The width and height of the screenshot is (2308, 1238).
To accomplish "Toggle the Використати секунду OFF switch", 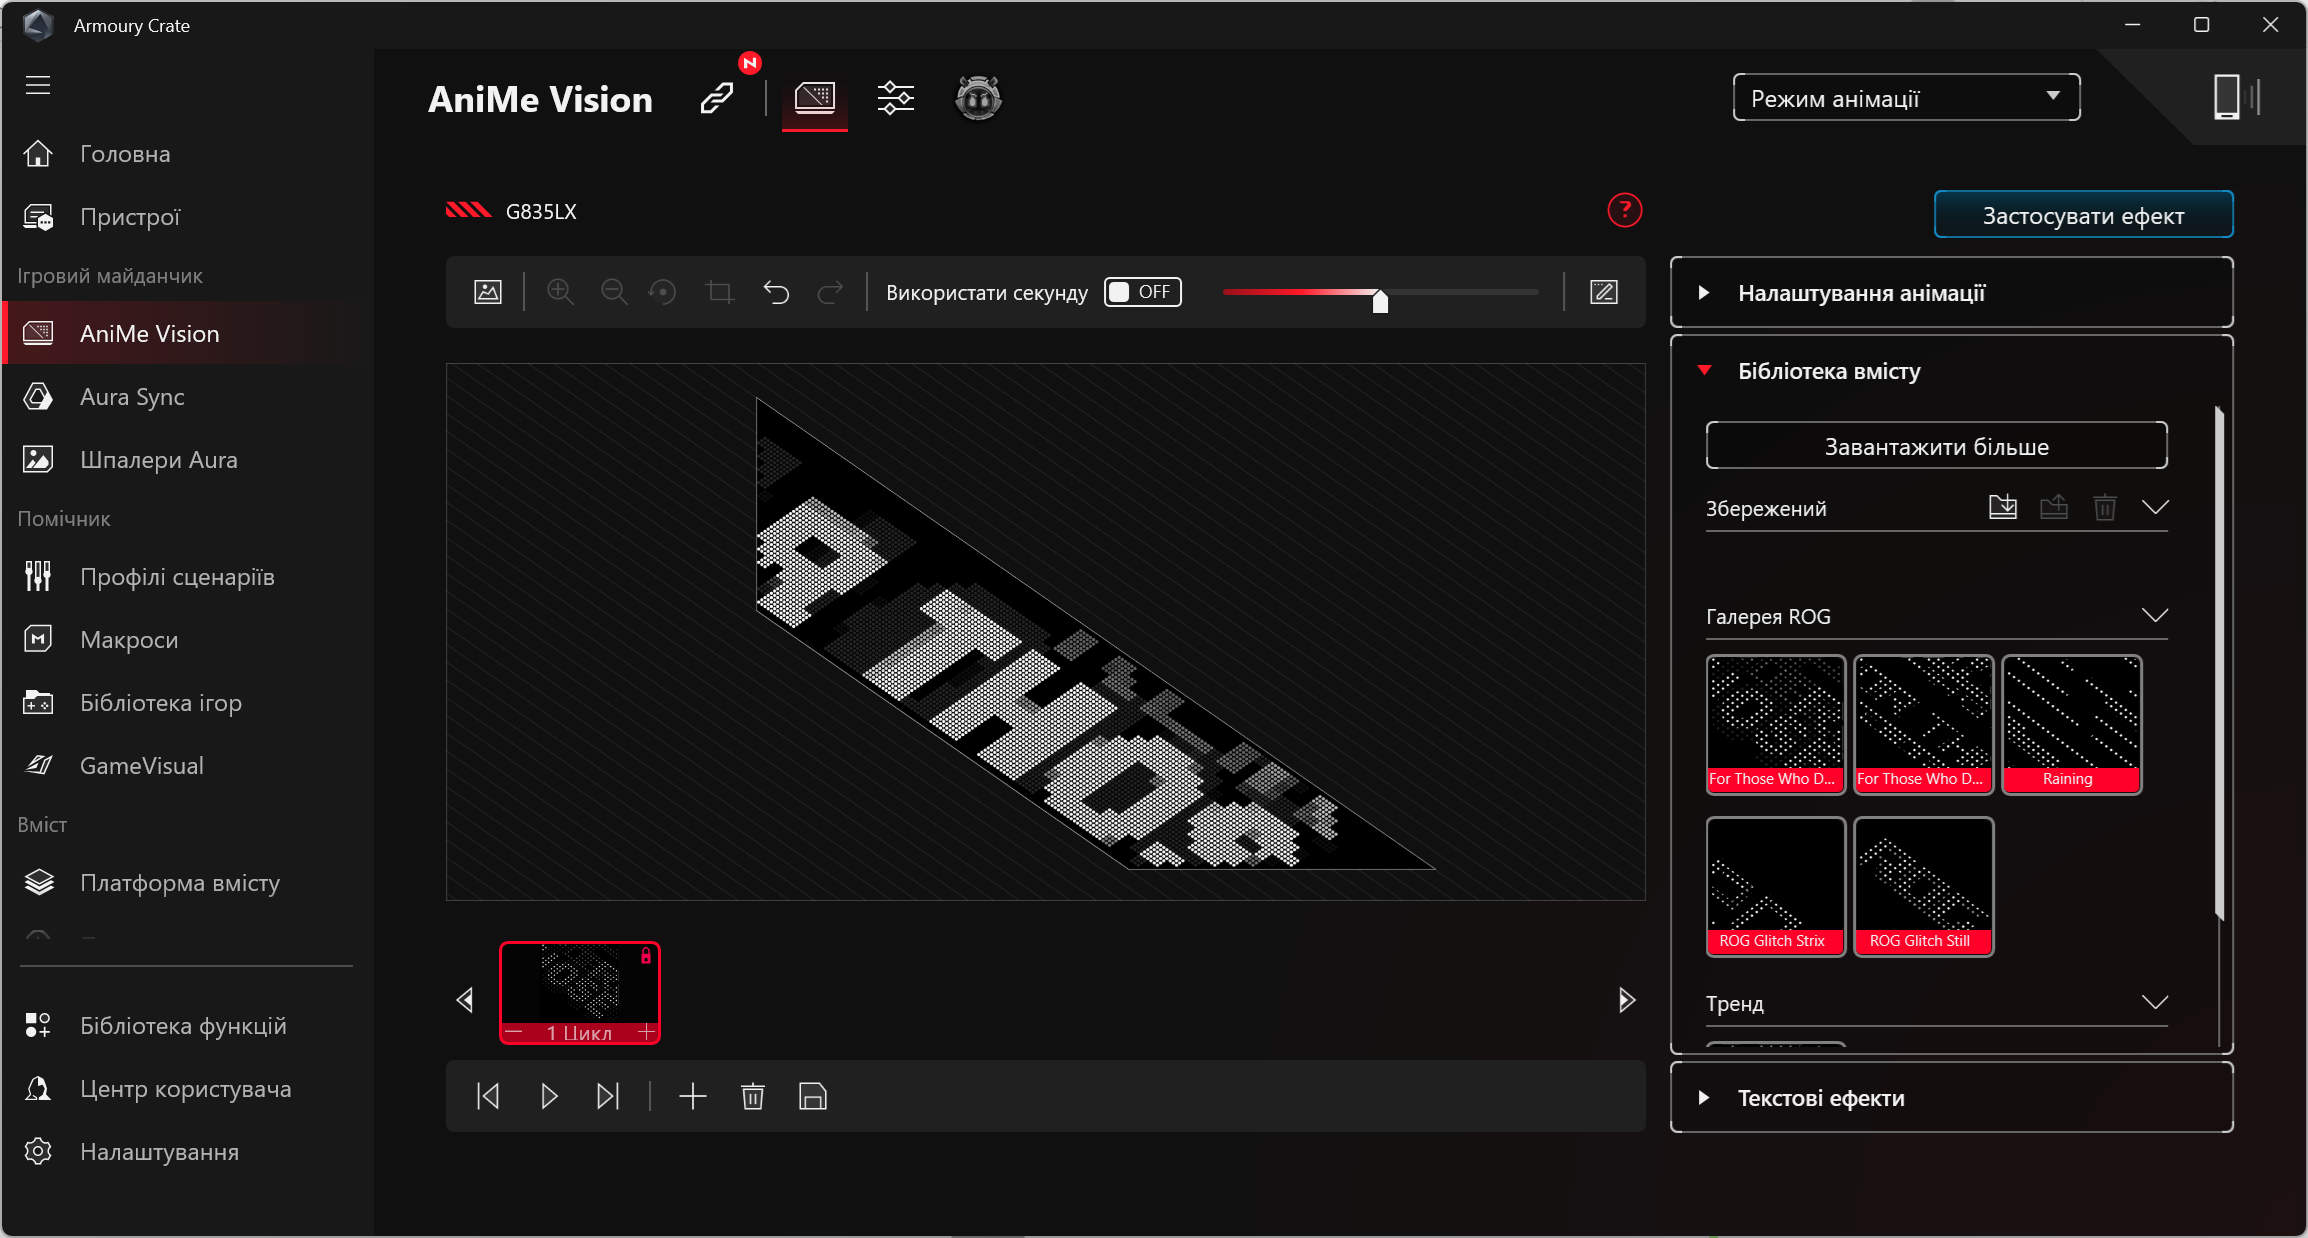I will point(1142,292).
